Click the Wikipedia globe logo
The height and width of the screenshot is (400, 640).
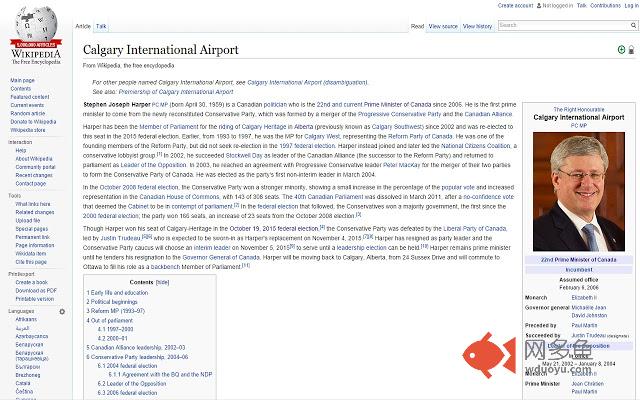pyautogui.click(x=36, y=34)
